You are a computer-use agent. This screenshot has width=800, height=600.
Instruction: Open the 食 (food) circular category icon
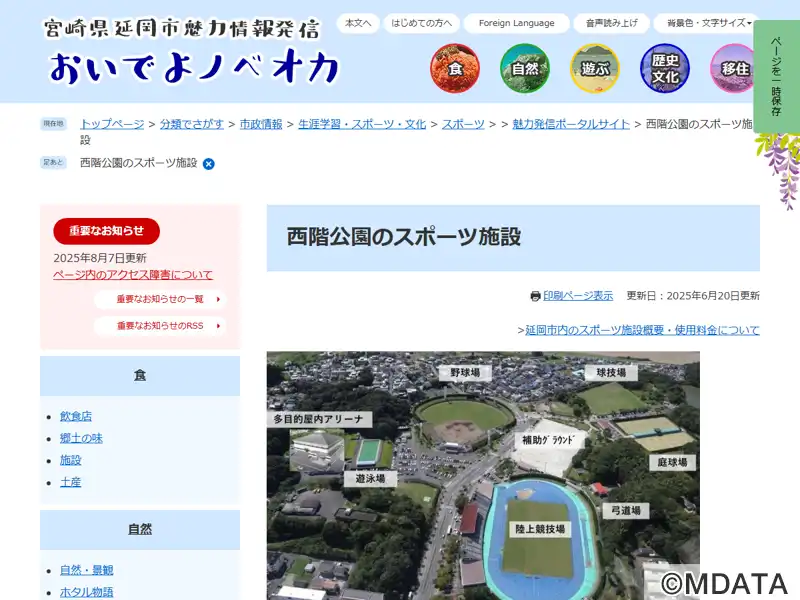pyautogui.click(x=455, y=68)
